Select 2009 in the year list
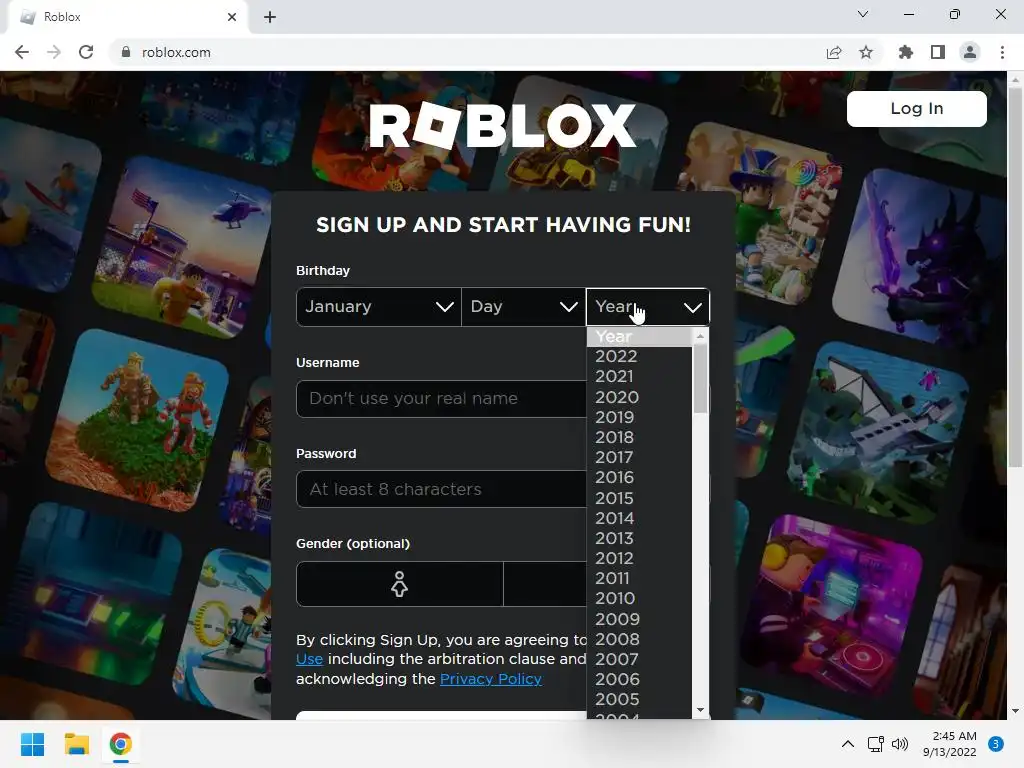 tap(639, 619)
